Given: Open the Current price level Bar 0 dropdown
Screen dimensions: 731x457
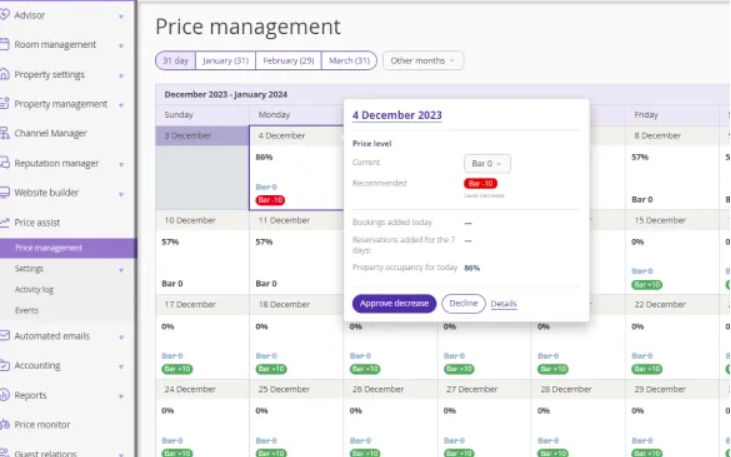Looking at the screenshot, I should coord(487,163).
